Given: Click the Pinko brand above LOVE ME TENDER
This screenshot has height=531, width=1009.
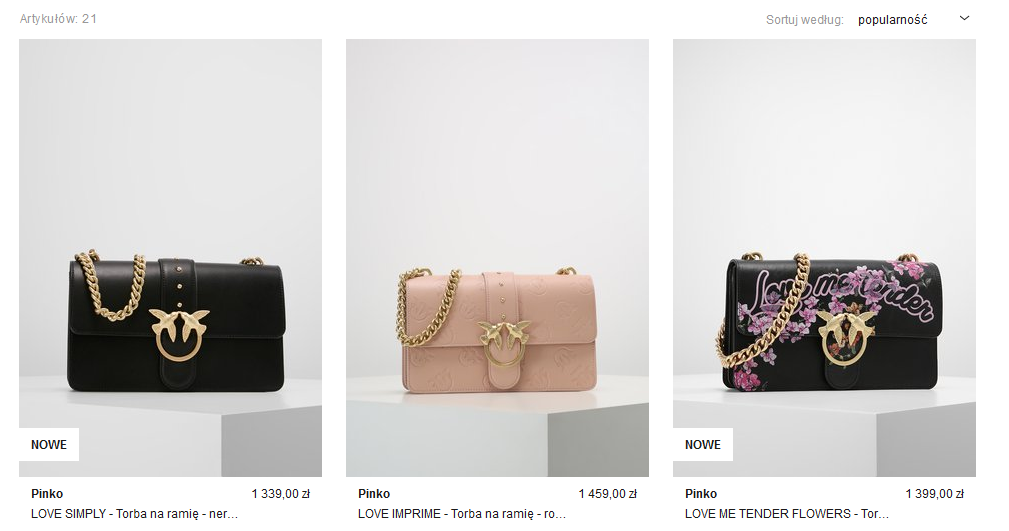Looking at the screenshot, I should click(701, 494).
